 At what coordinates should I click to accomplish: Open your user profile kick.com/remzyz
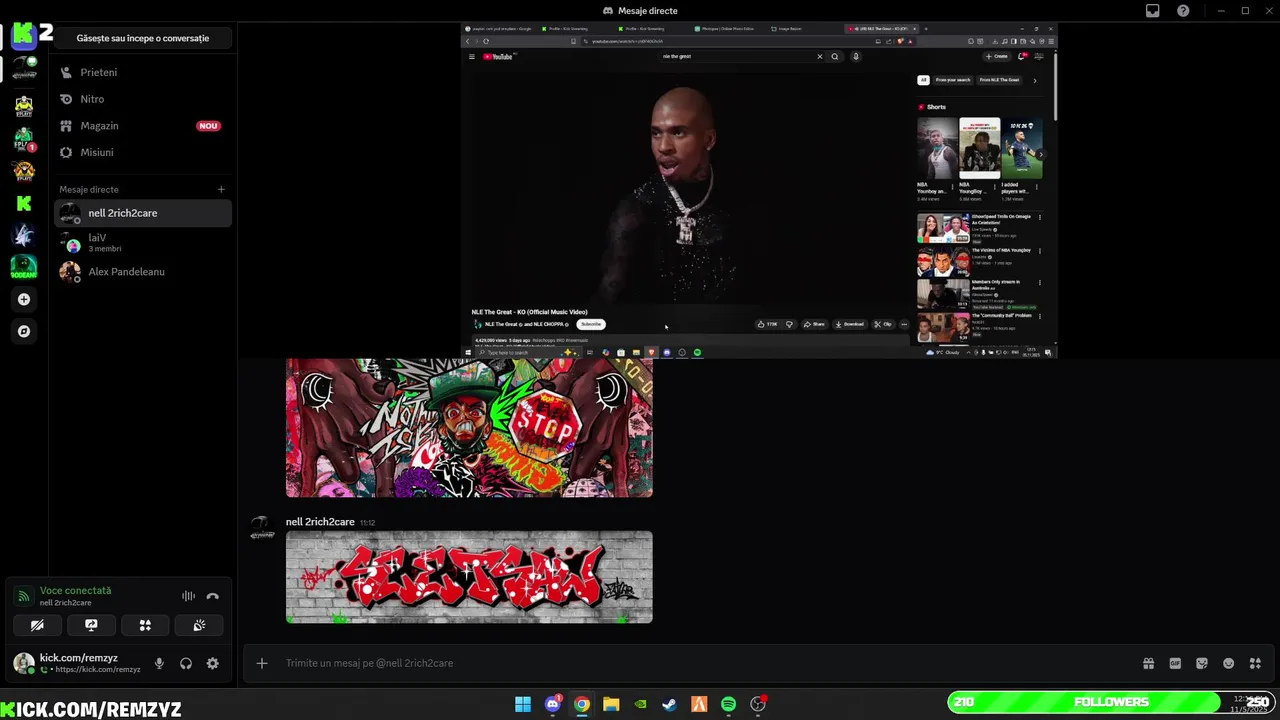[78, 663]
